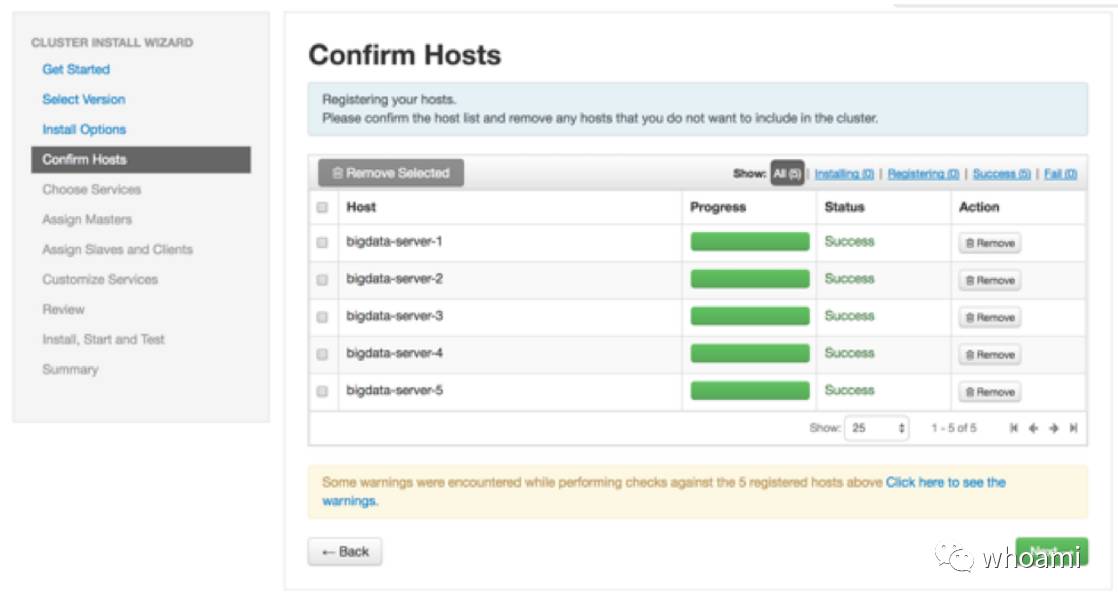Toggle the select-all hosts header checkbox
The image size is (1118, 604).
322,208
